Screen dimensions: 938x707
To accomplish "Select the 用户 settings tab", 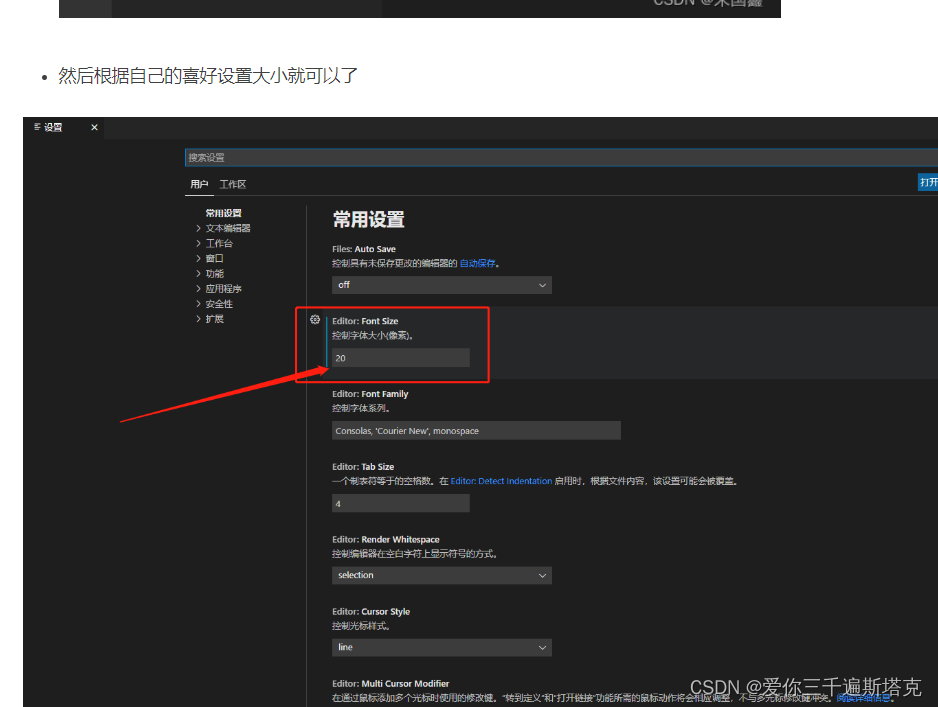I will coord(199,183).
